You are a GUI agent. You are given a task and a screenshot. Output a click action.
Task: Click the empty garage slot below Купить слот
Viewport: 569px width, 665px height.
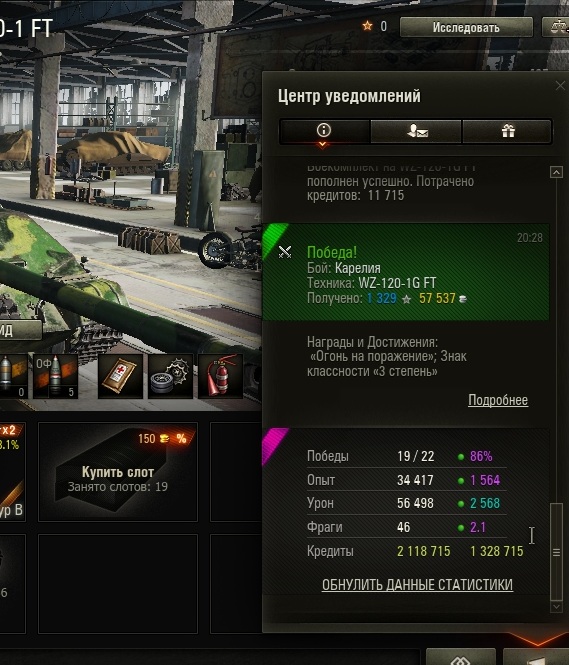[118, 584]
